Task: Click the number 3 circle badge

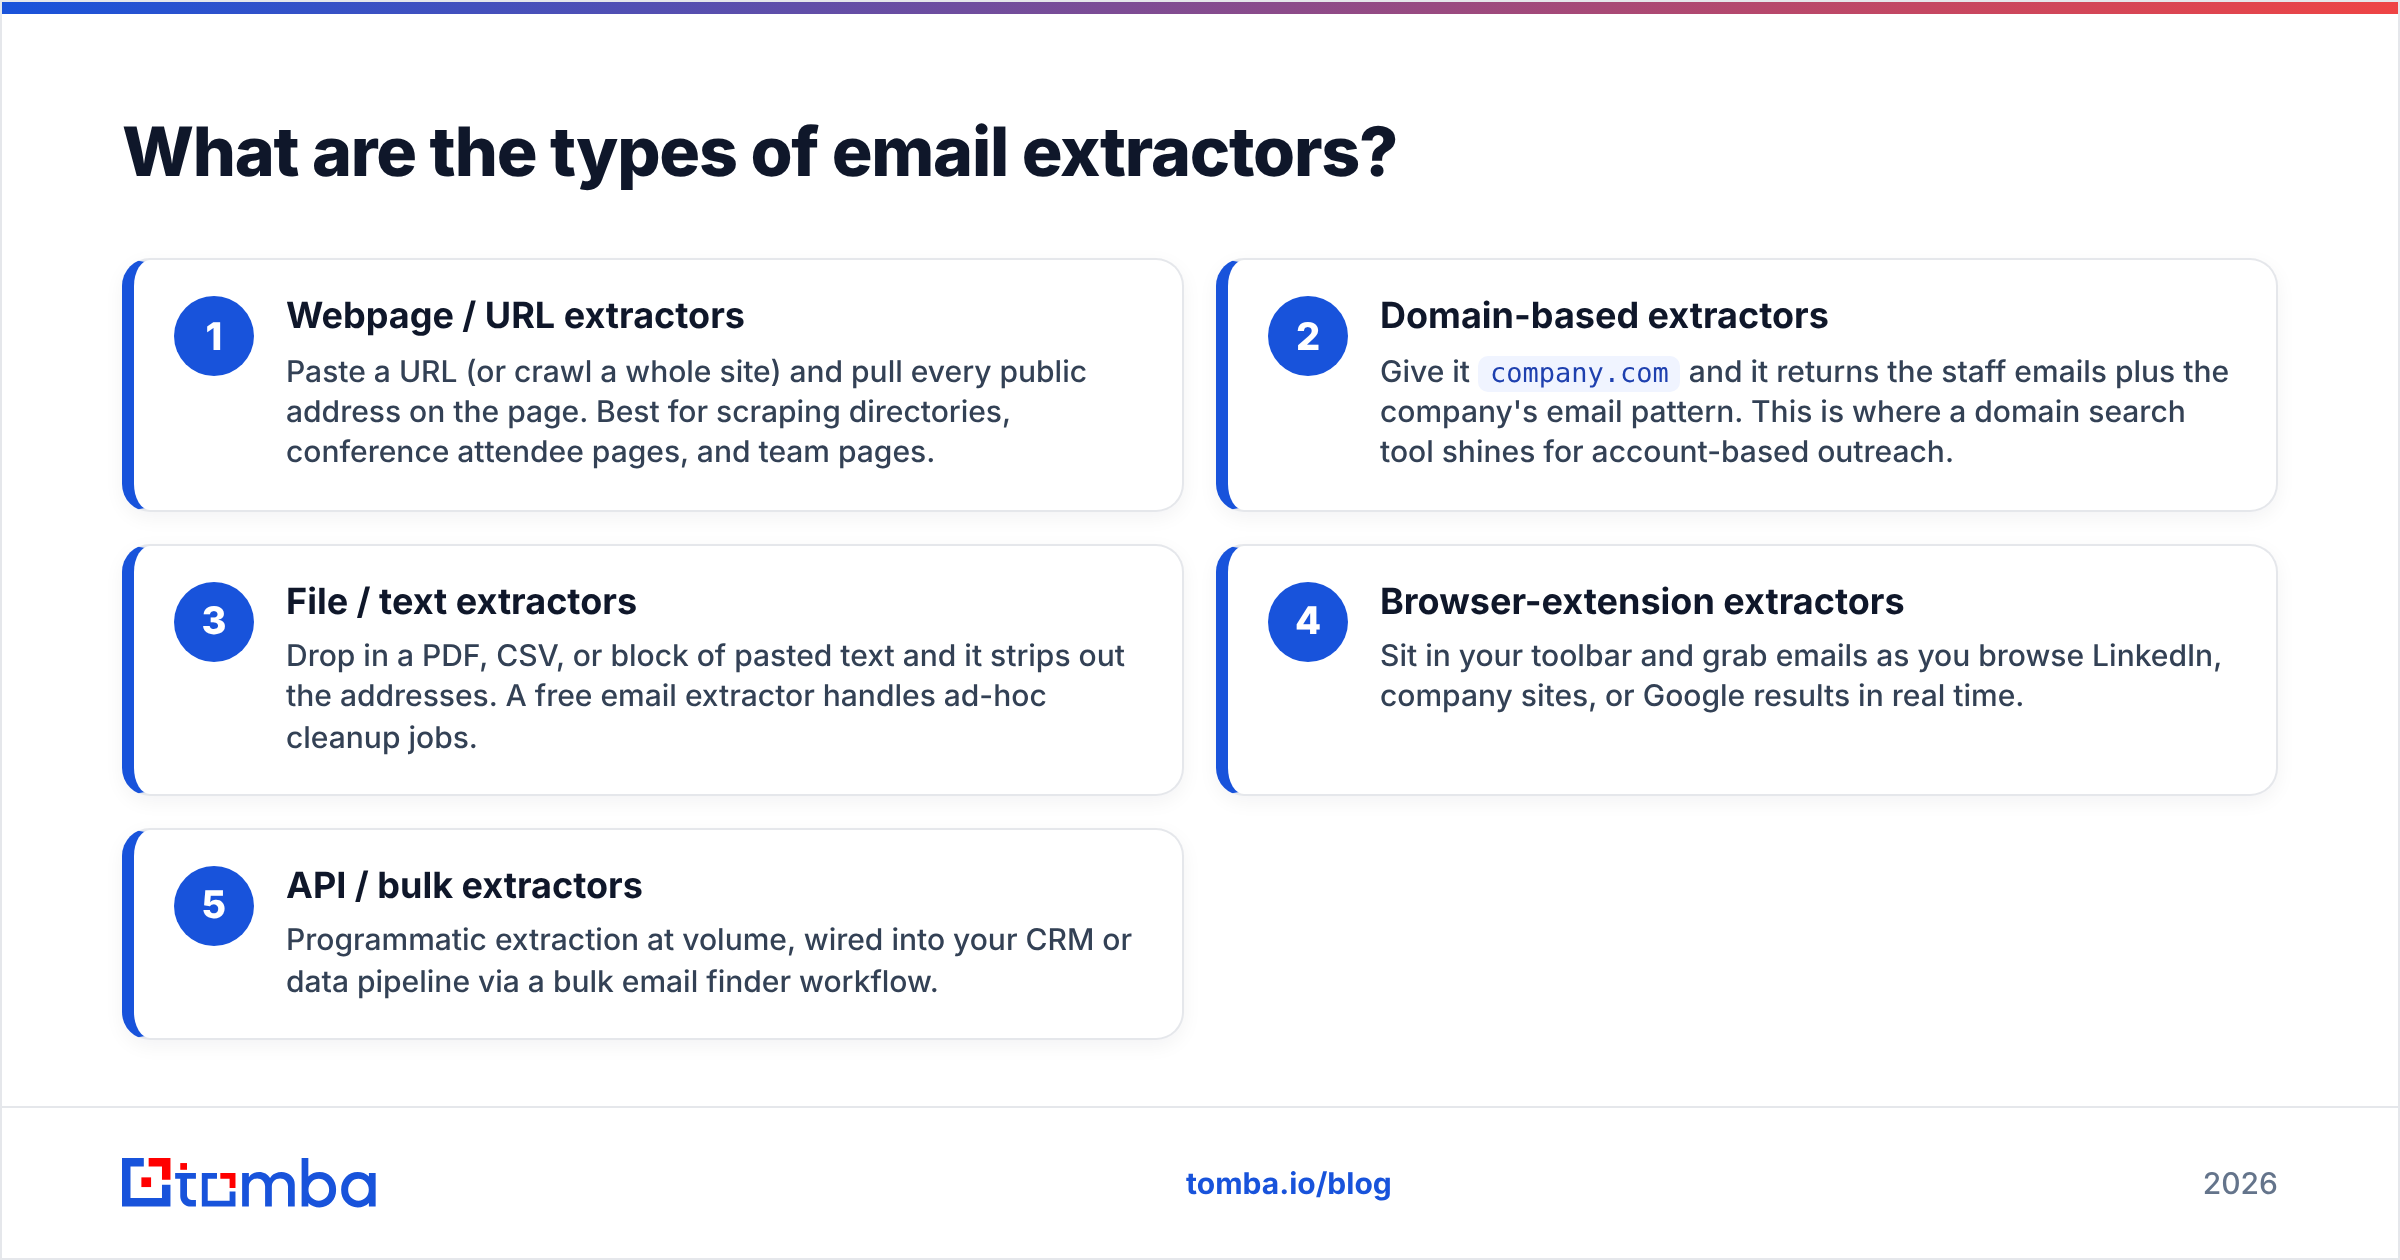Action: click(214, 621)
